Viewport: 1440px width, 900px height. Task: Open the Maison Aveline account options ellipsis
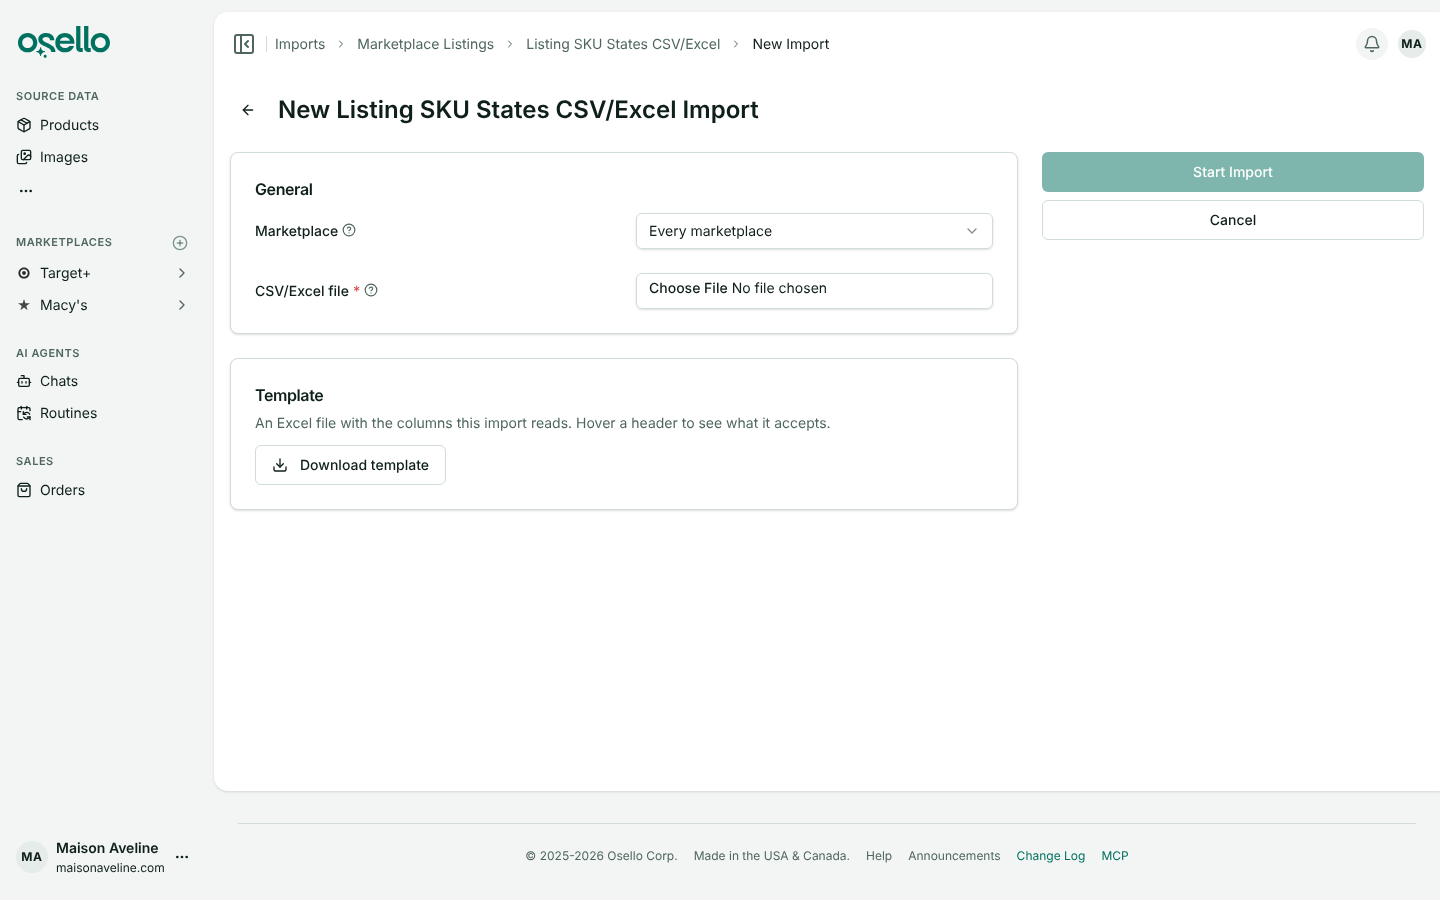tap(182, 857)
